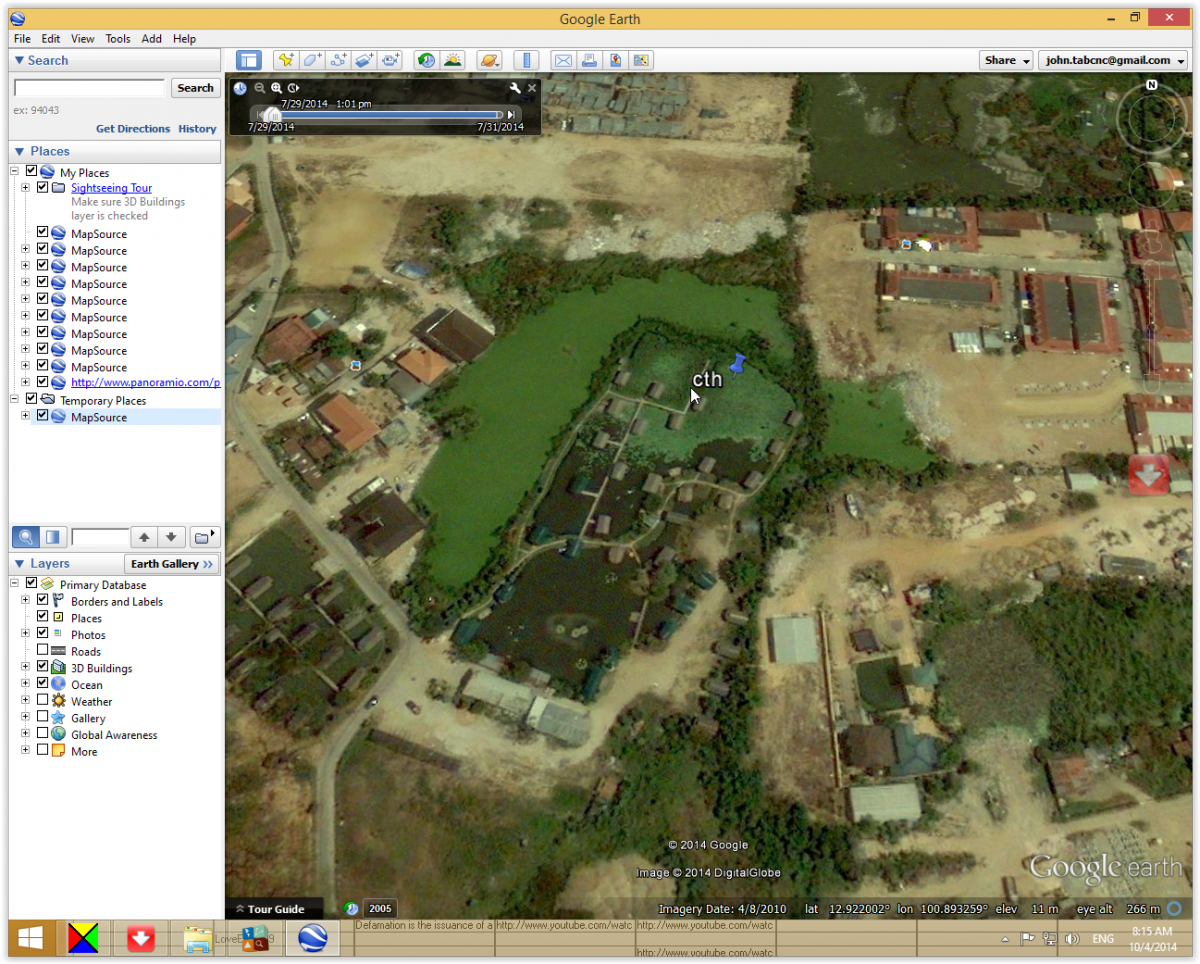Open the Add menu
The height and width of the screenshot is (964, 1200).
[x=152, y=39]
